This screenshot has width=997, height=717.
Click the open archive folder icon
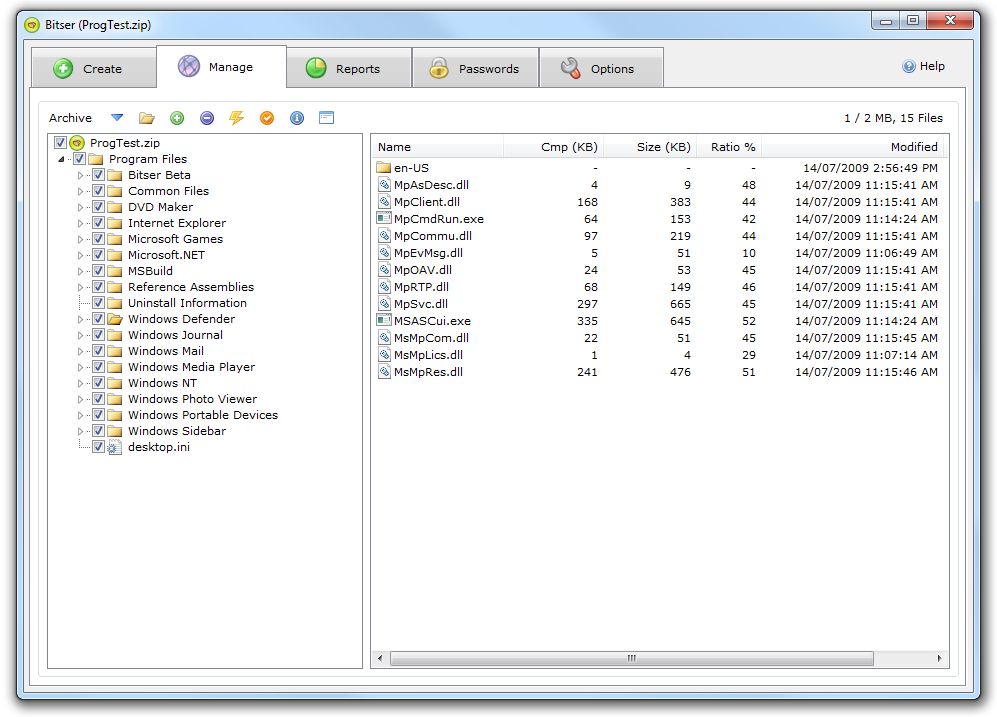[147, 118]
